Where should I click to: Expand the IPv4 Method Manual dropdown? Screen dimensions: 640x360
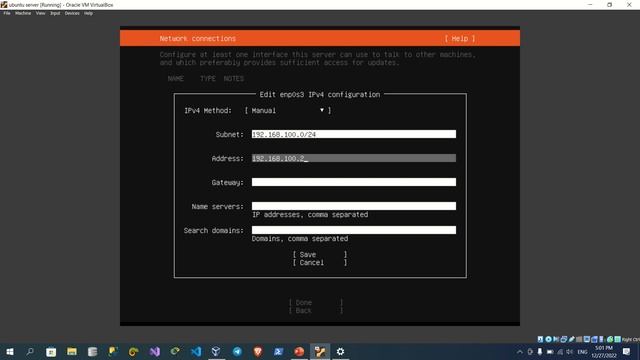[x=288, y=111]
